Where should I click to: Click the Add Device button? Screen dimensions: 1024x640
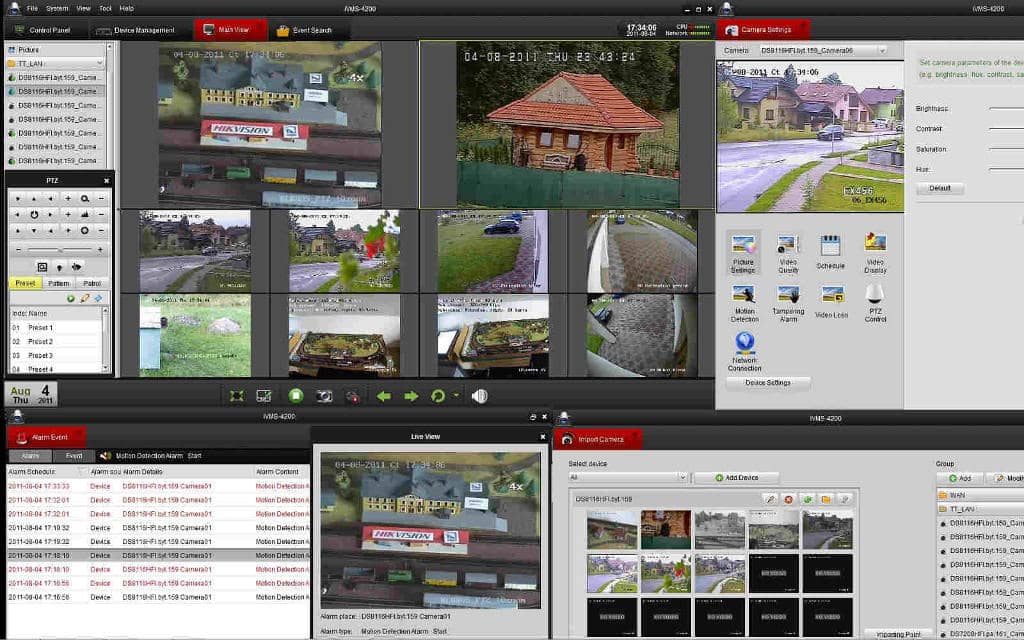tap(736, 478)
